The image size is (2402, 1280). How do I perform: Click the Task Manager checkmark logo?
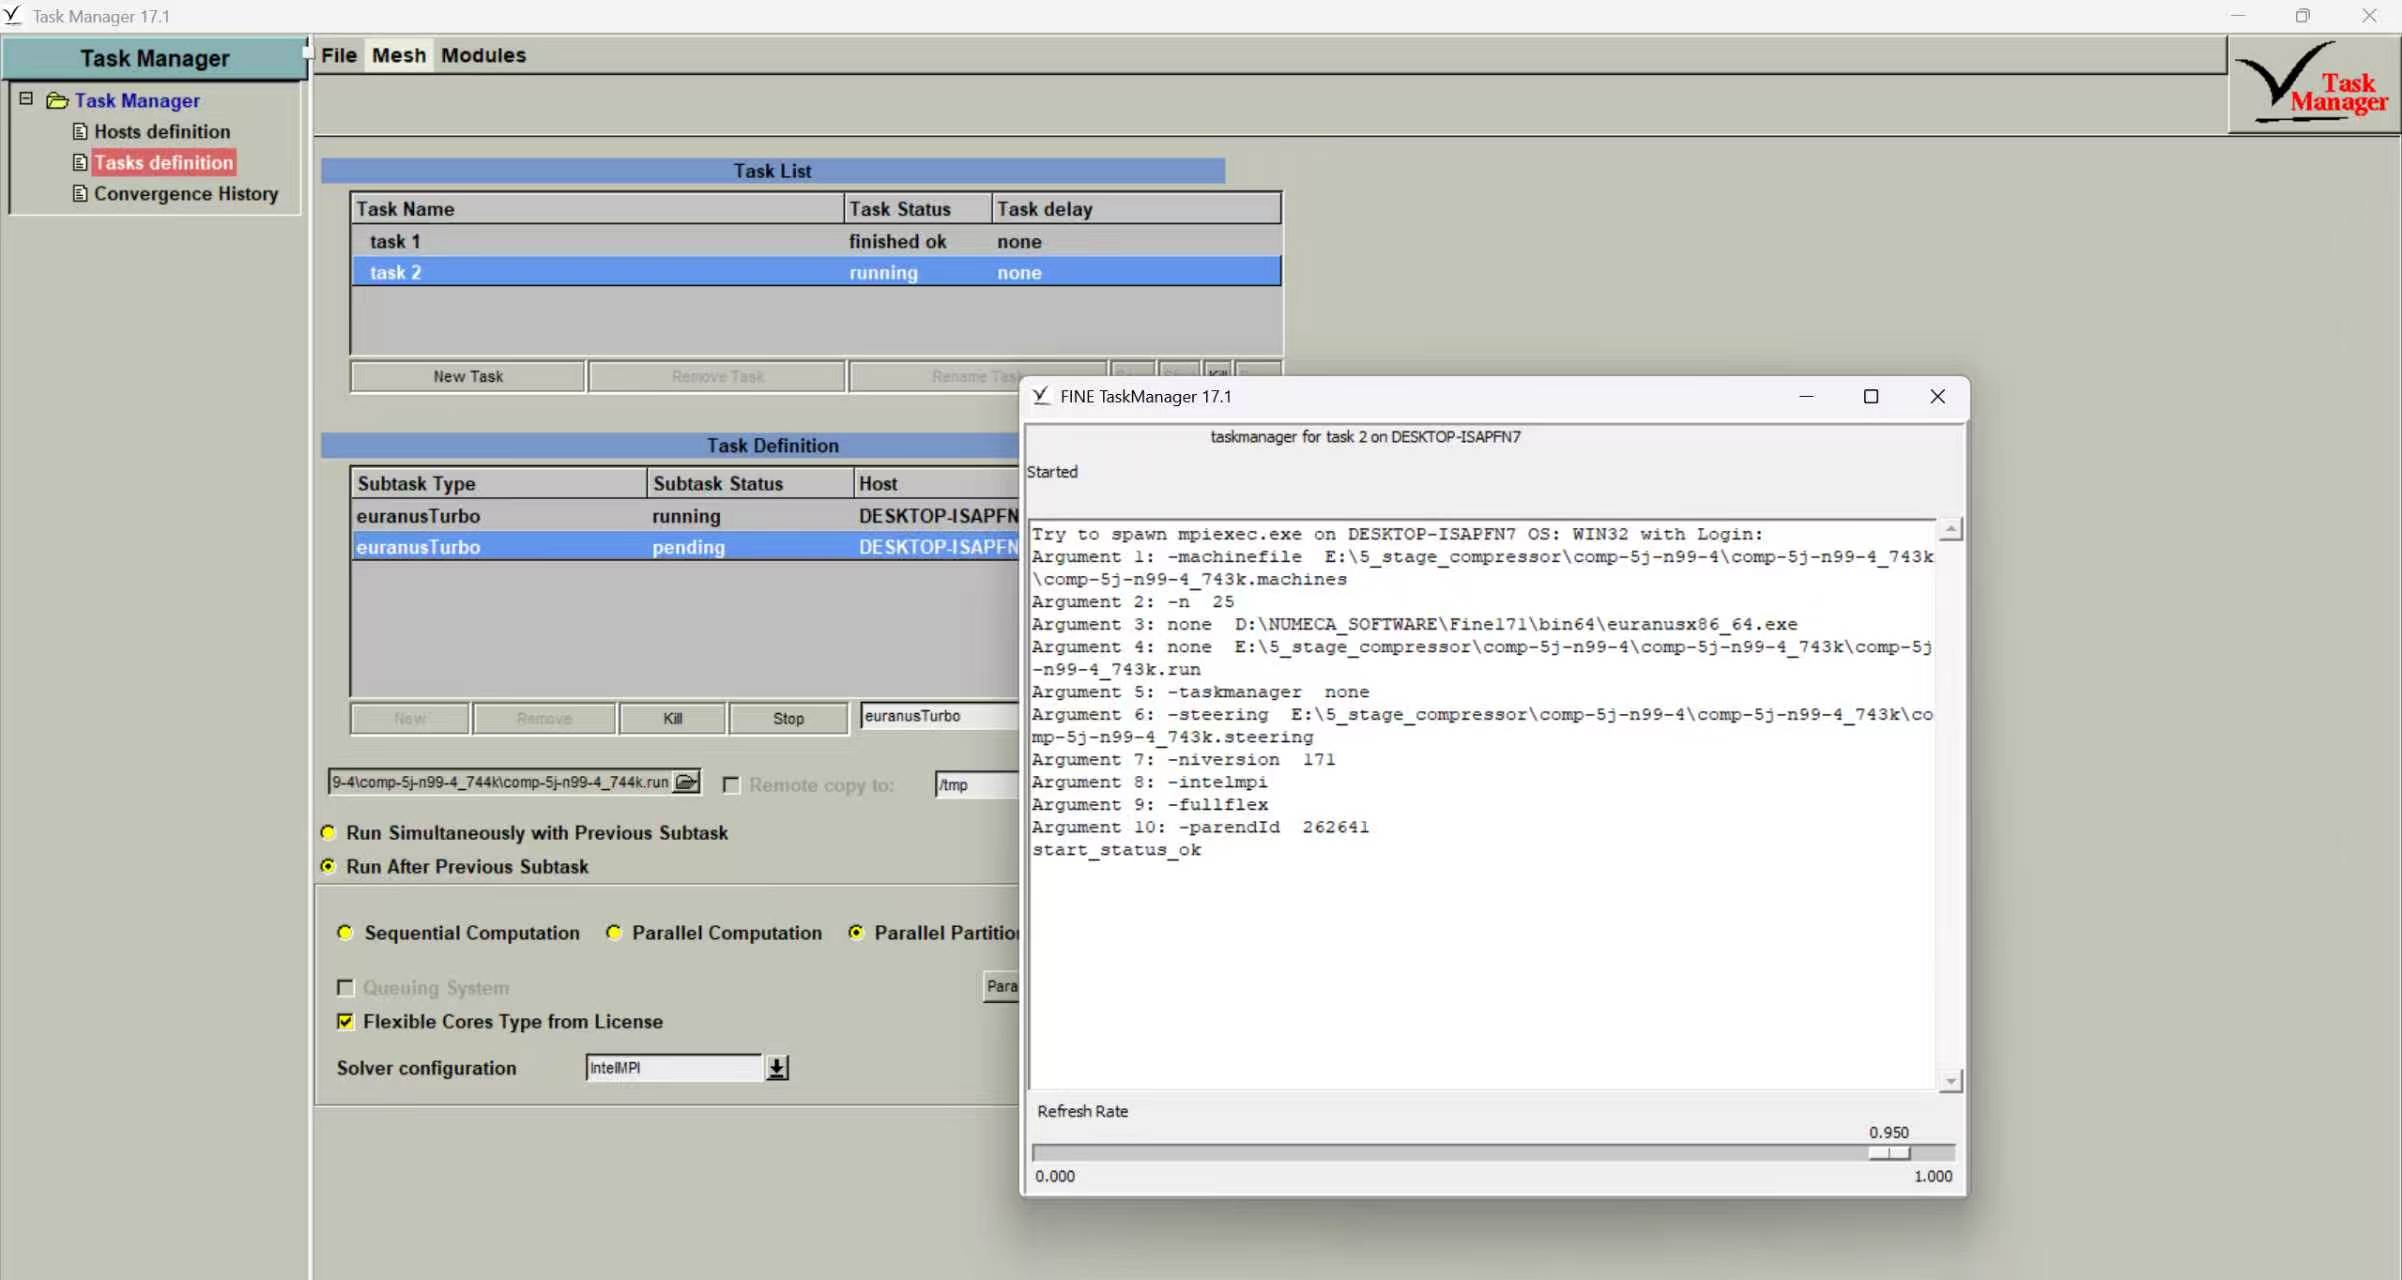click(x=2312, y=83)
